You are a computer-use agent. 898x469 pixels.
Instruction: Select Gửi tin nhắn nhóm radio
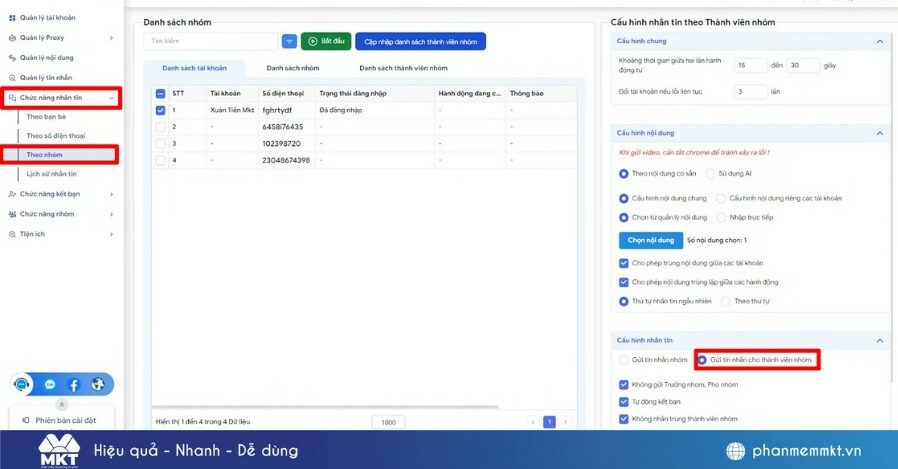coord(624,360)
